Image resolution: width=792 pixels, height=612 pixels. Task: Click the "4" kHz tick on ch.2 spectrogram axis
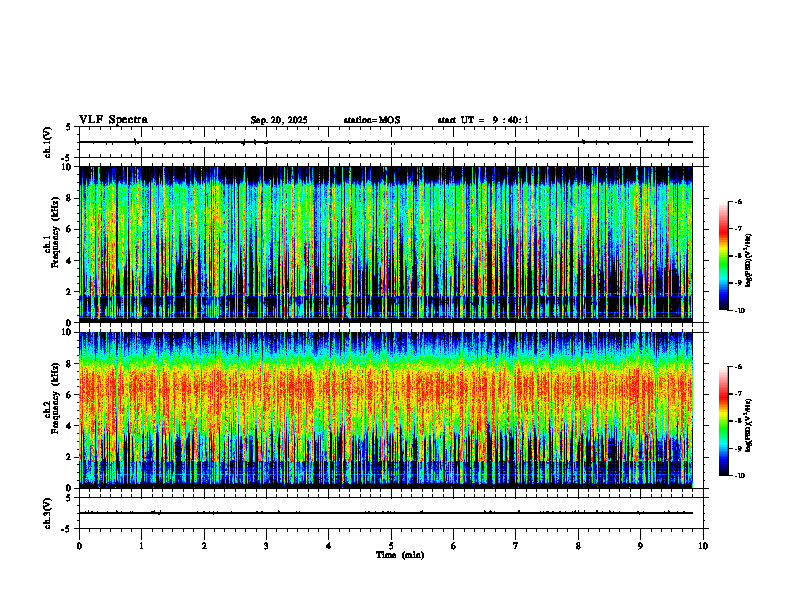pyautogui.click(x=71, y=426)
